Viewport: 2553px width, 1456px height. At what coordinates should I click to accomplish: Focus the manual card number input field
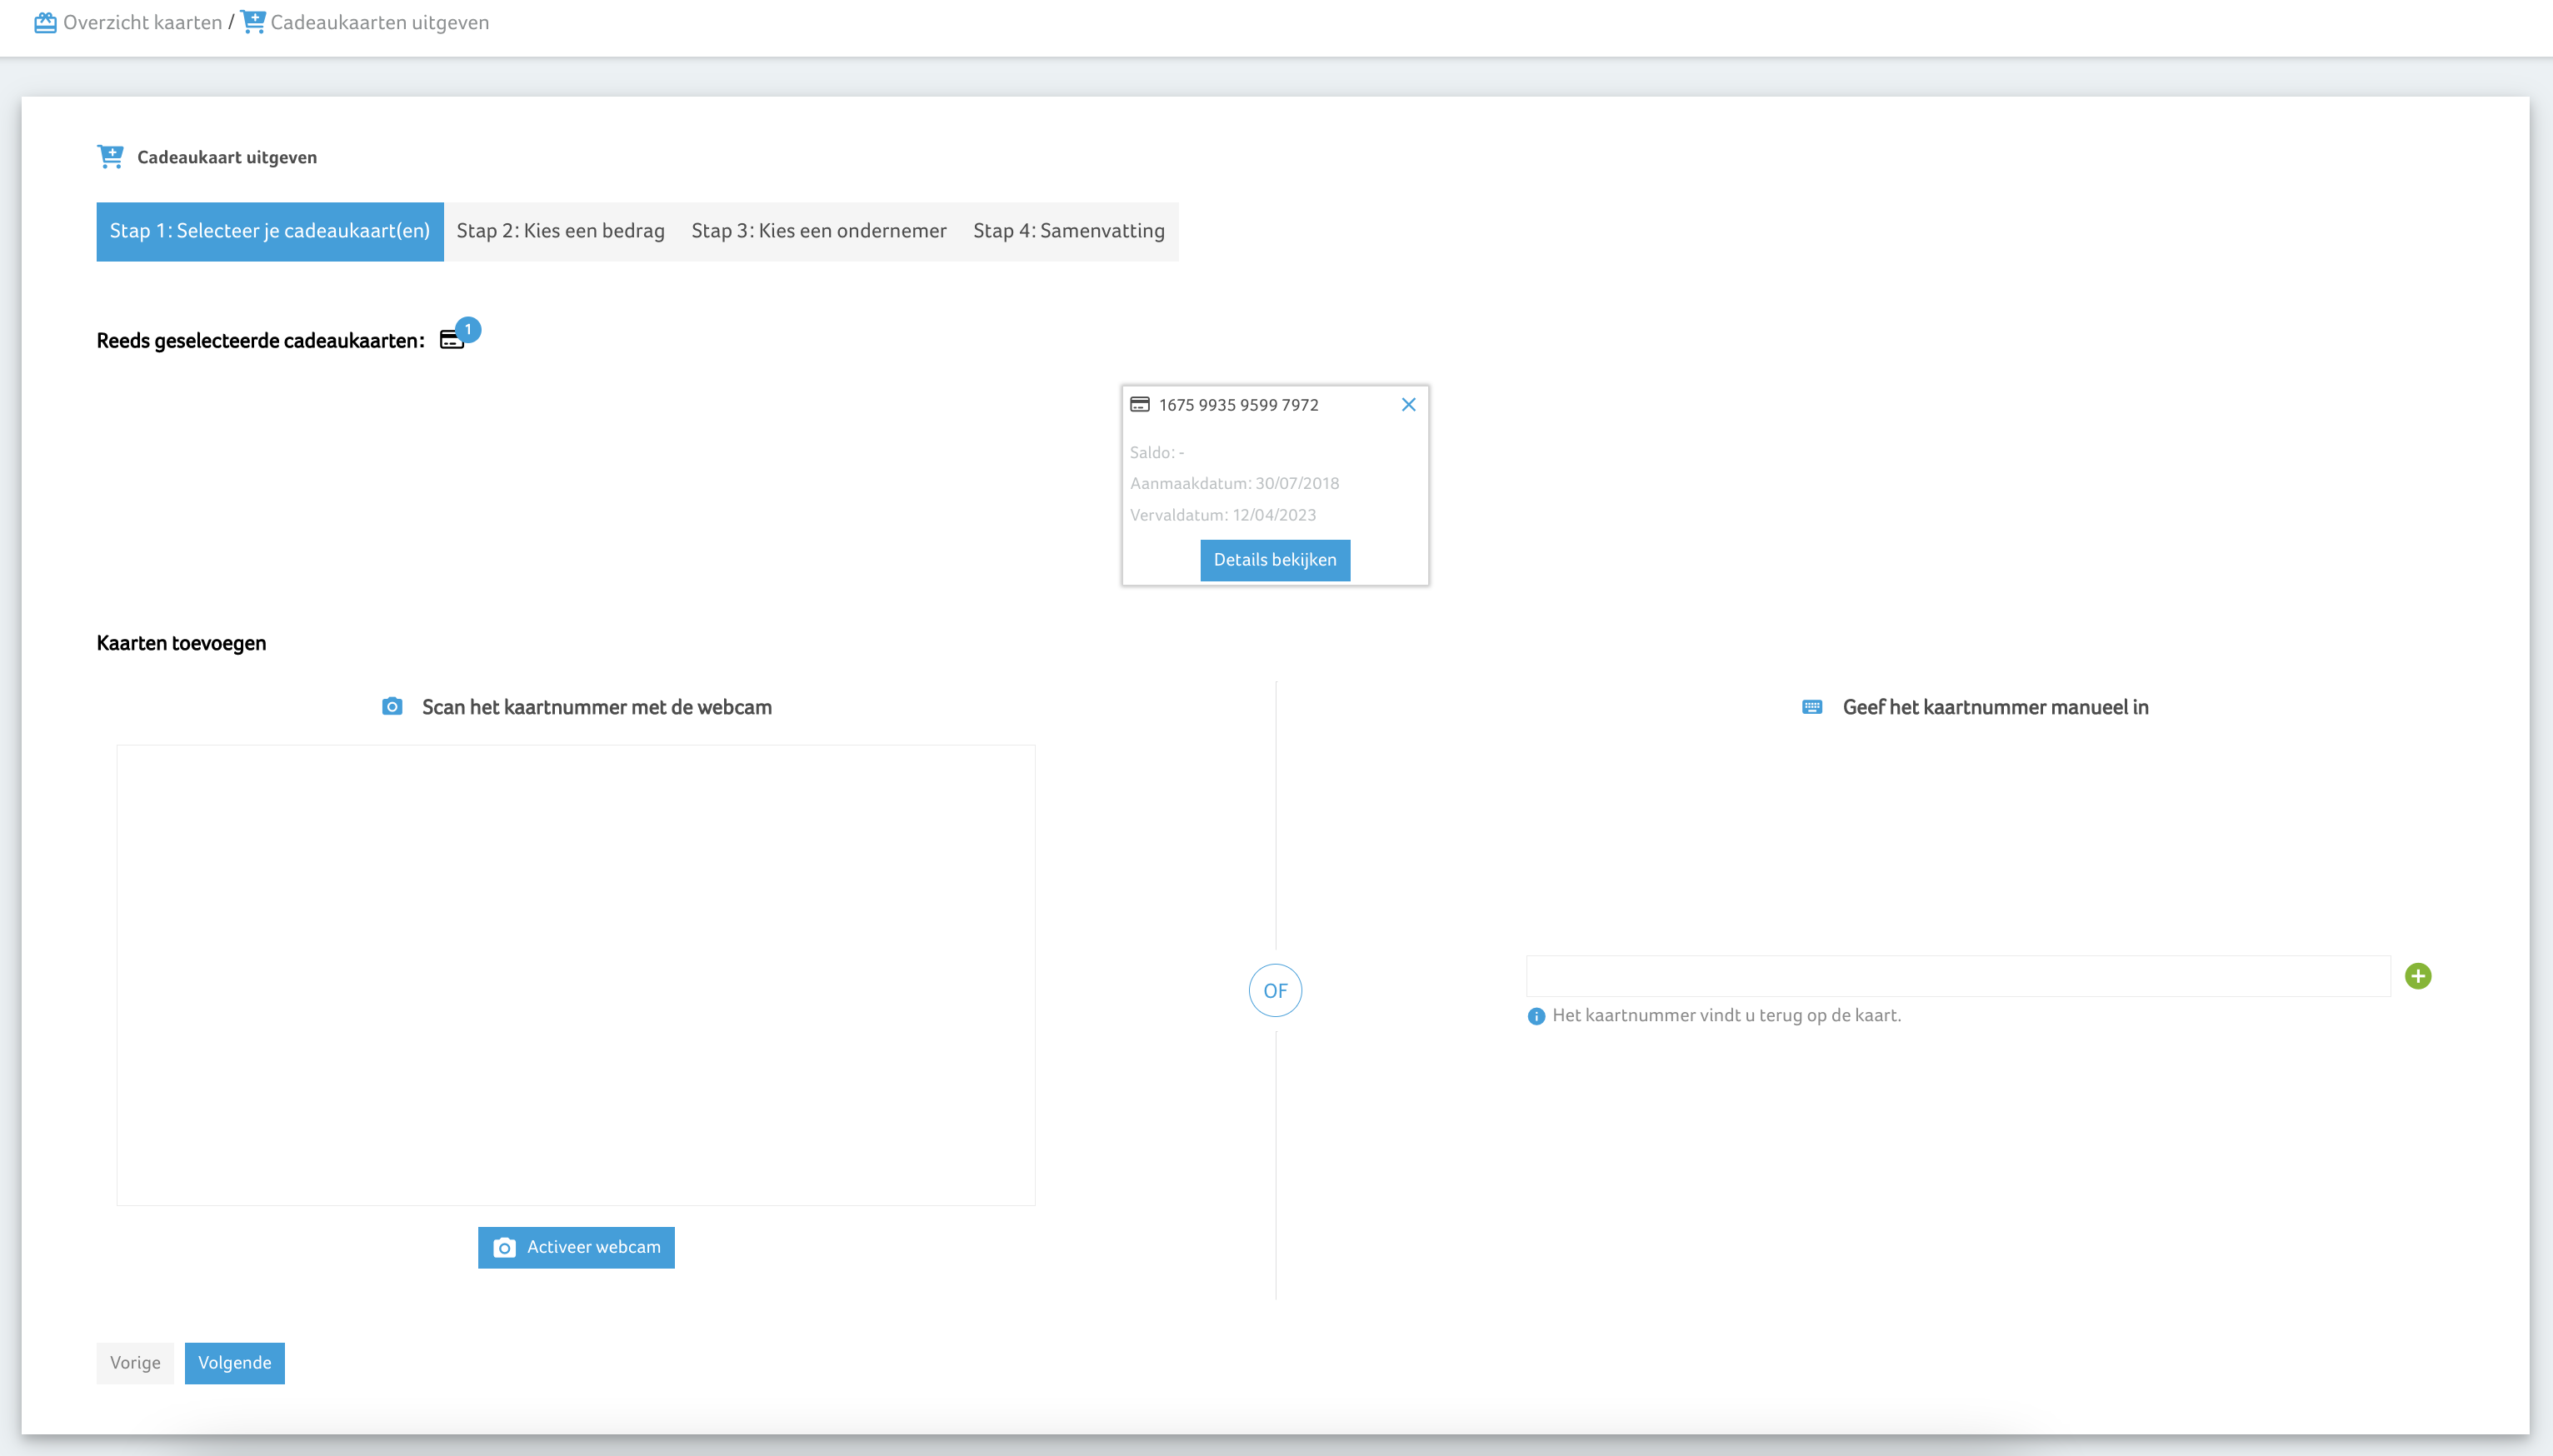pyautogui.click(x=1957, y=976)
